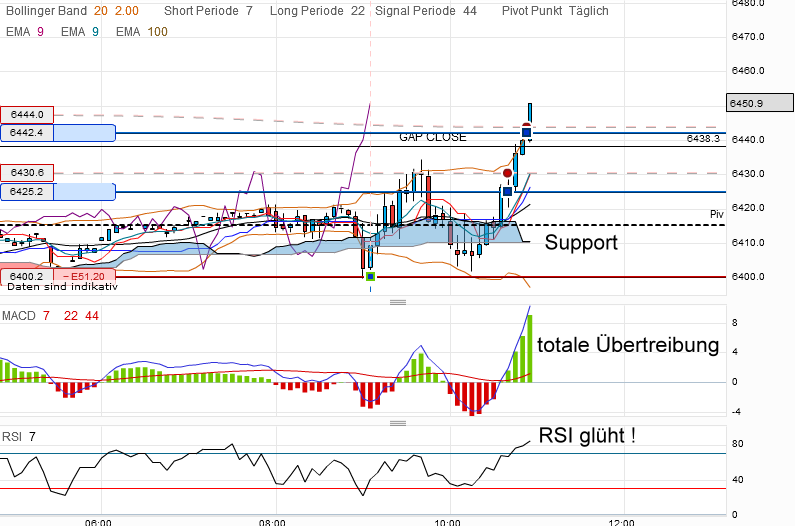Click the RSI 40 axis label
The height and width of the screenshot is (526, 795).
pos(737,479)
